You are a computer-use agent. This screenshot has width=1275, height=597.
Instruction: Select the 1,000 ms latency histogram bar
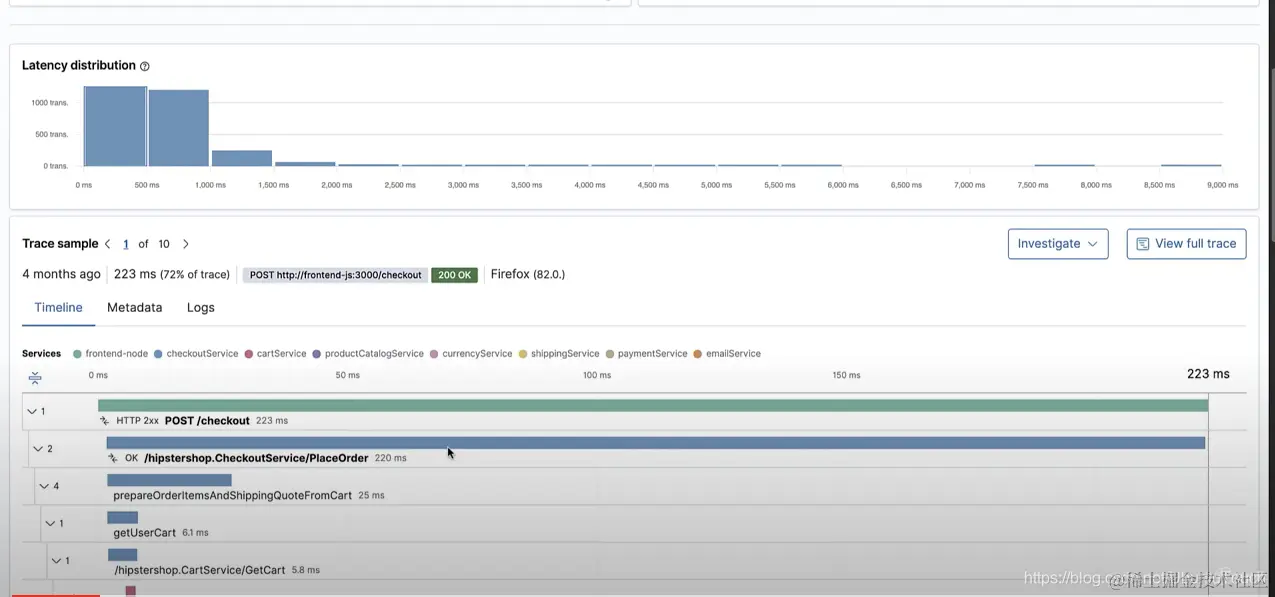242,158
